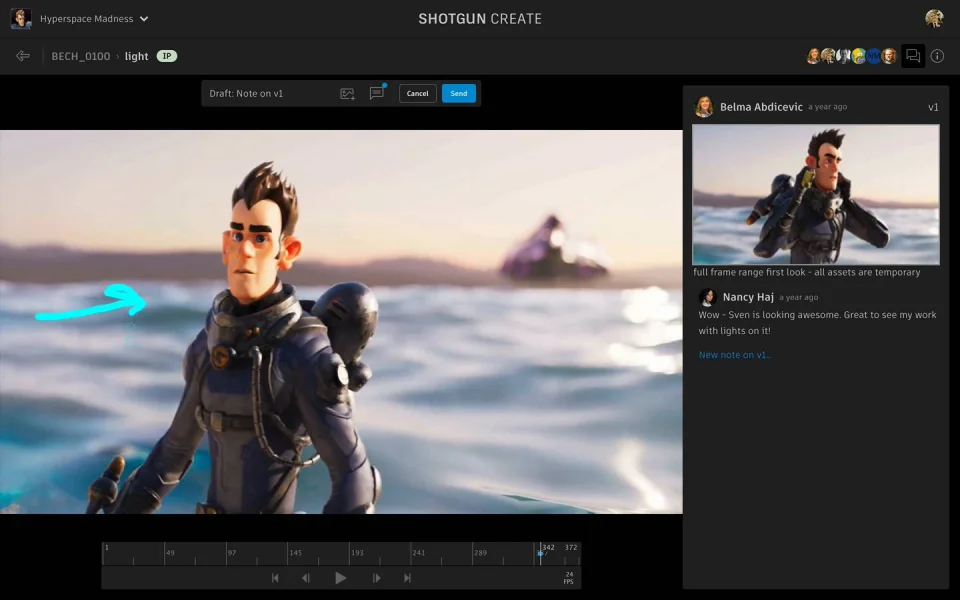Click the comment text icon in draft bar
Image resolution: width=960 pixels, height=600 pixels.
tap(377, 93)
